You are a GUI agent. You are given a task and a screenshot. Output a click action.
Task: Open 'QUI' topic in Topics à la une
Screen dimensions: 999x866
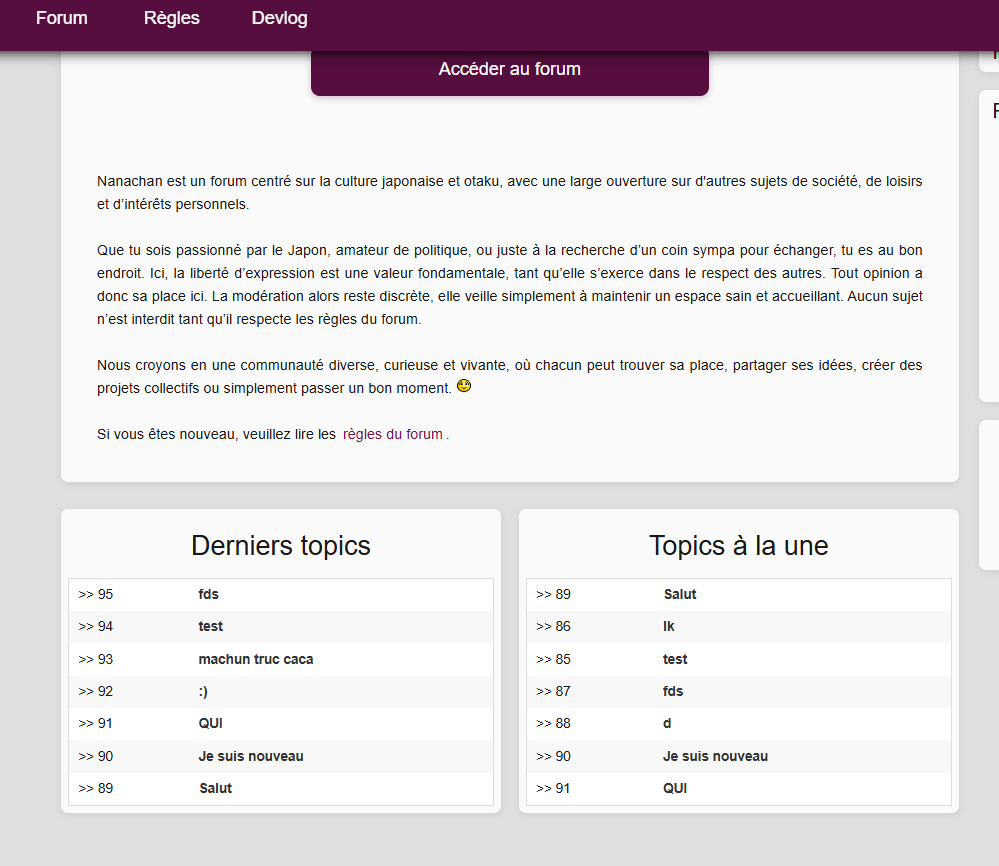pyautogui.click(x=675, y=788)
